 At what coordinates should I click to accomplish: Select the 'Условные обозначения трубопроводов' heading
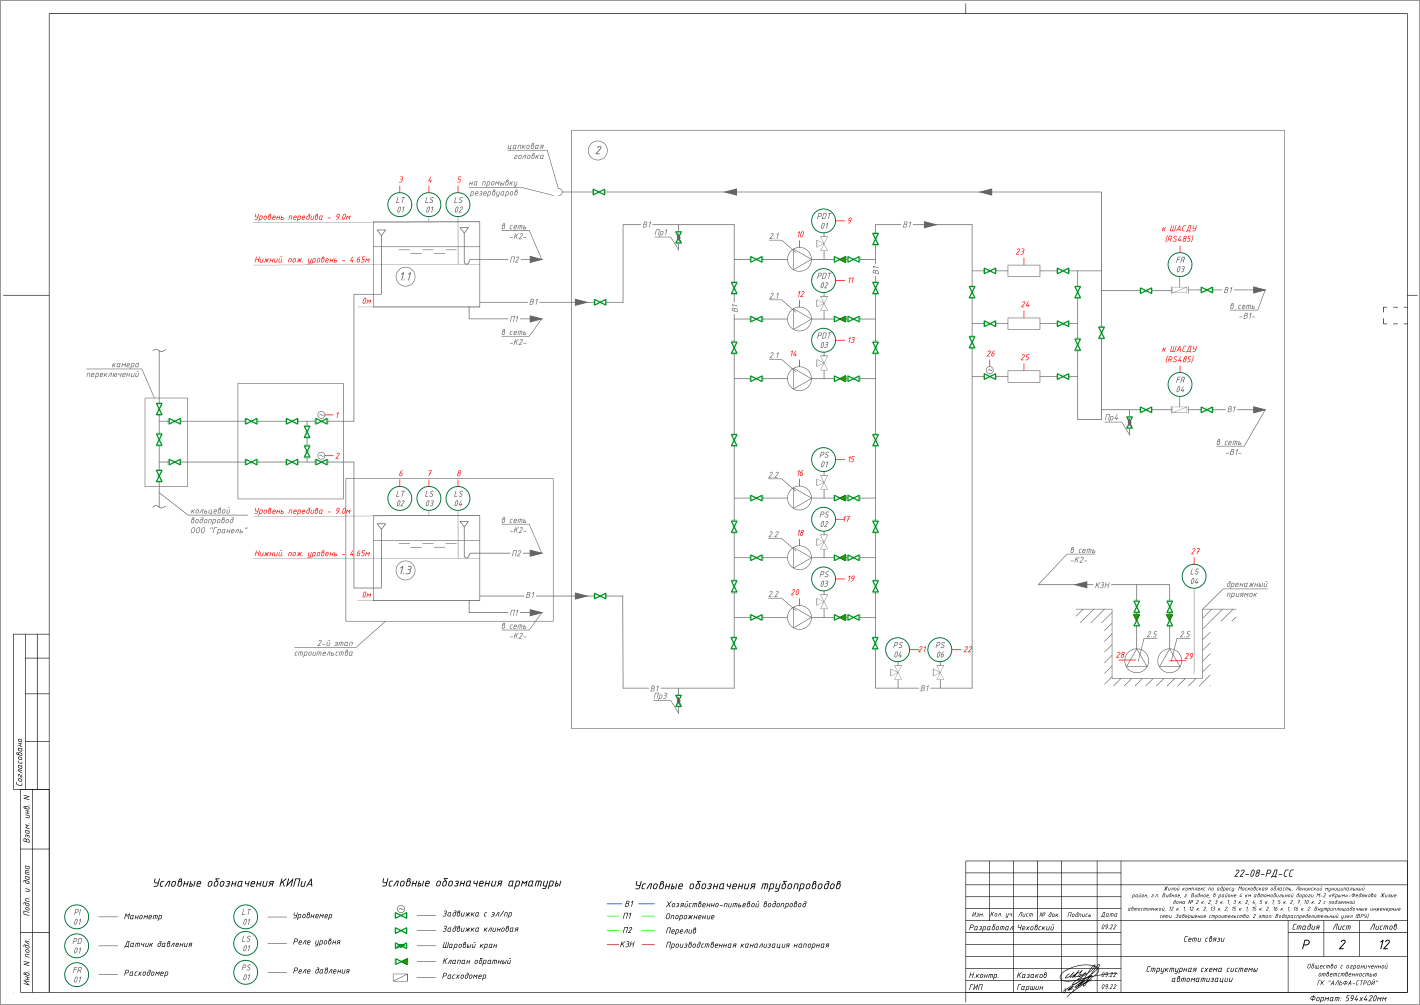[x=738, y=886]
